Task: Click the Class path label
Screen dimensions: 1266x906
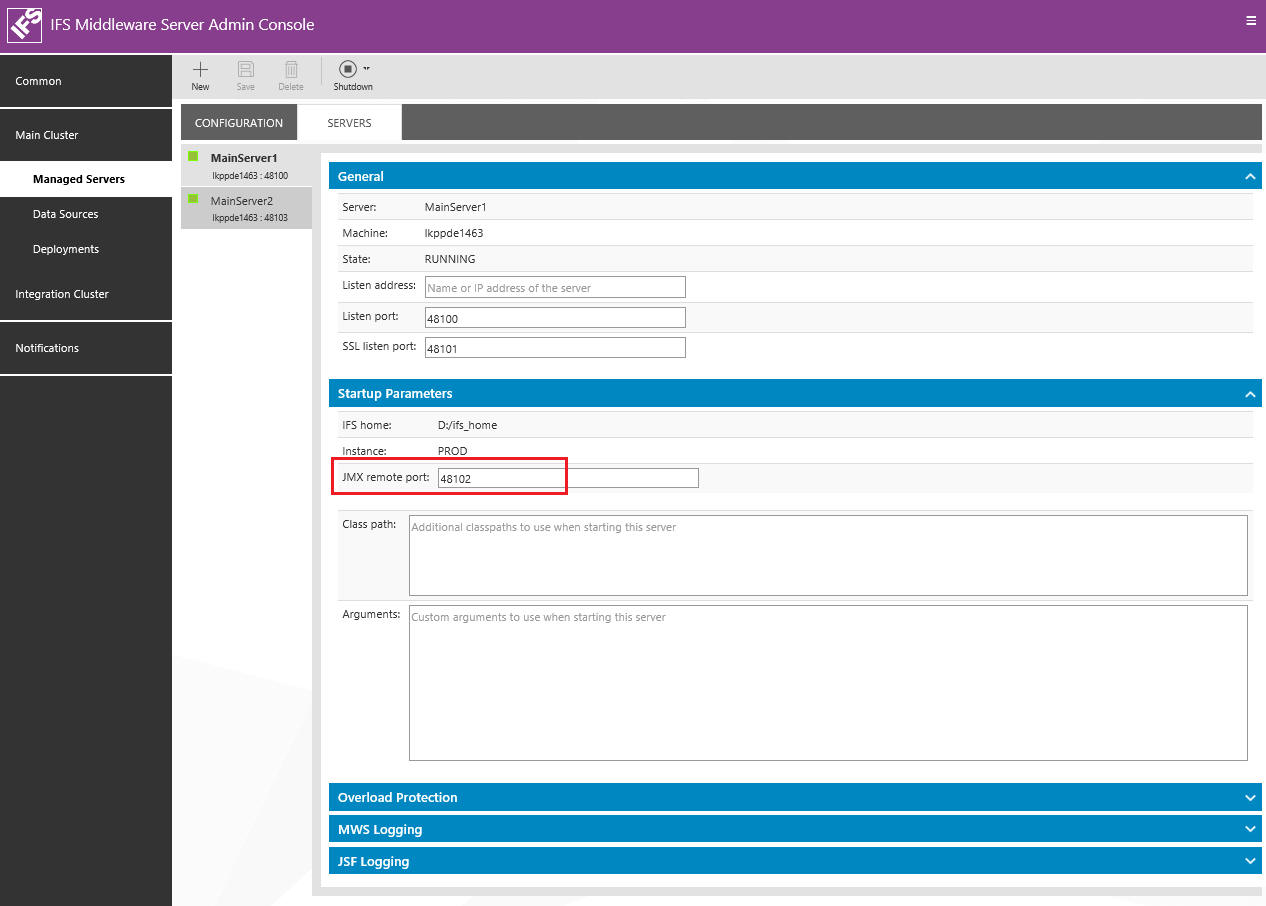Action: [x=369, y=524]
